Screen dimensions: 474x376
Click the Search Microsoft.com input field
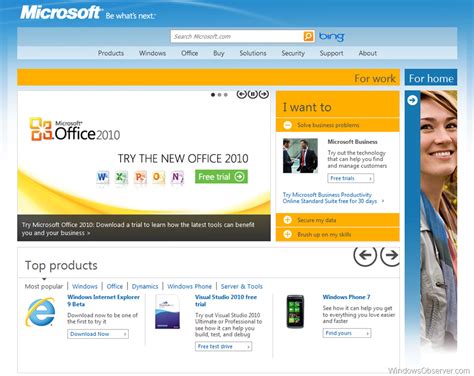237,36
